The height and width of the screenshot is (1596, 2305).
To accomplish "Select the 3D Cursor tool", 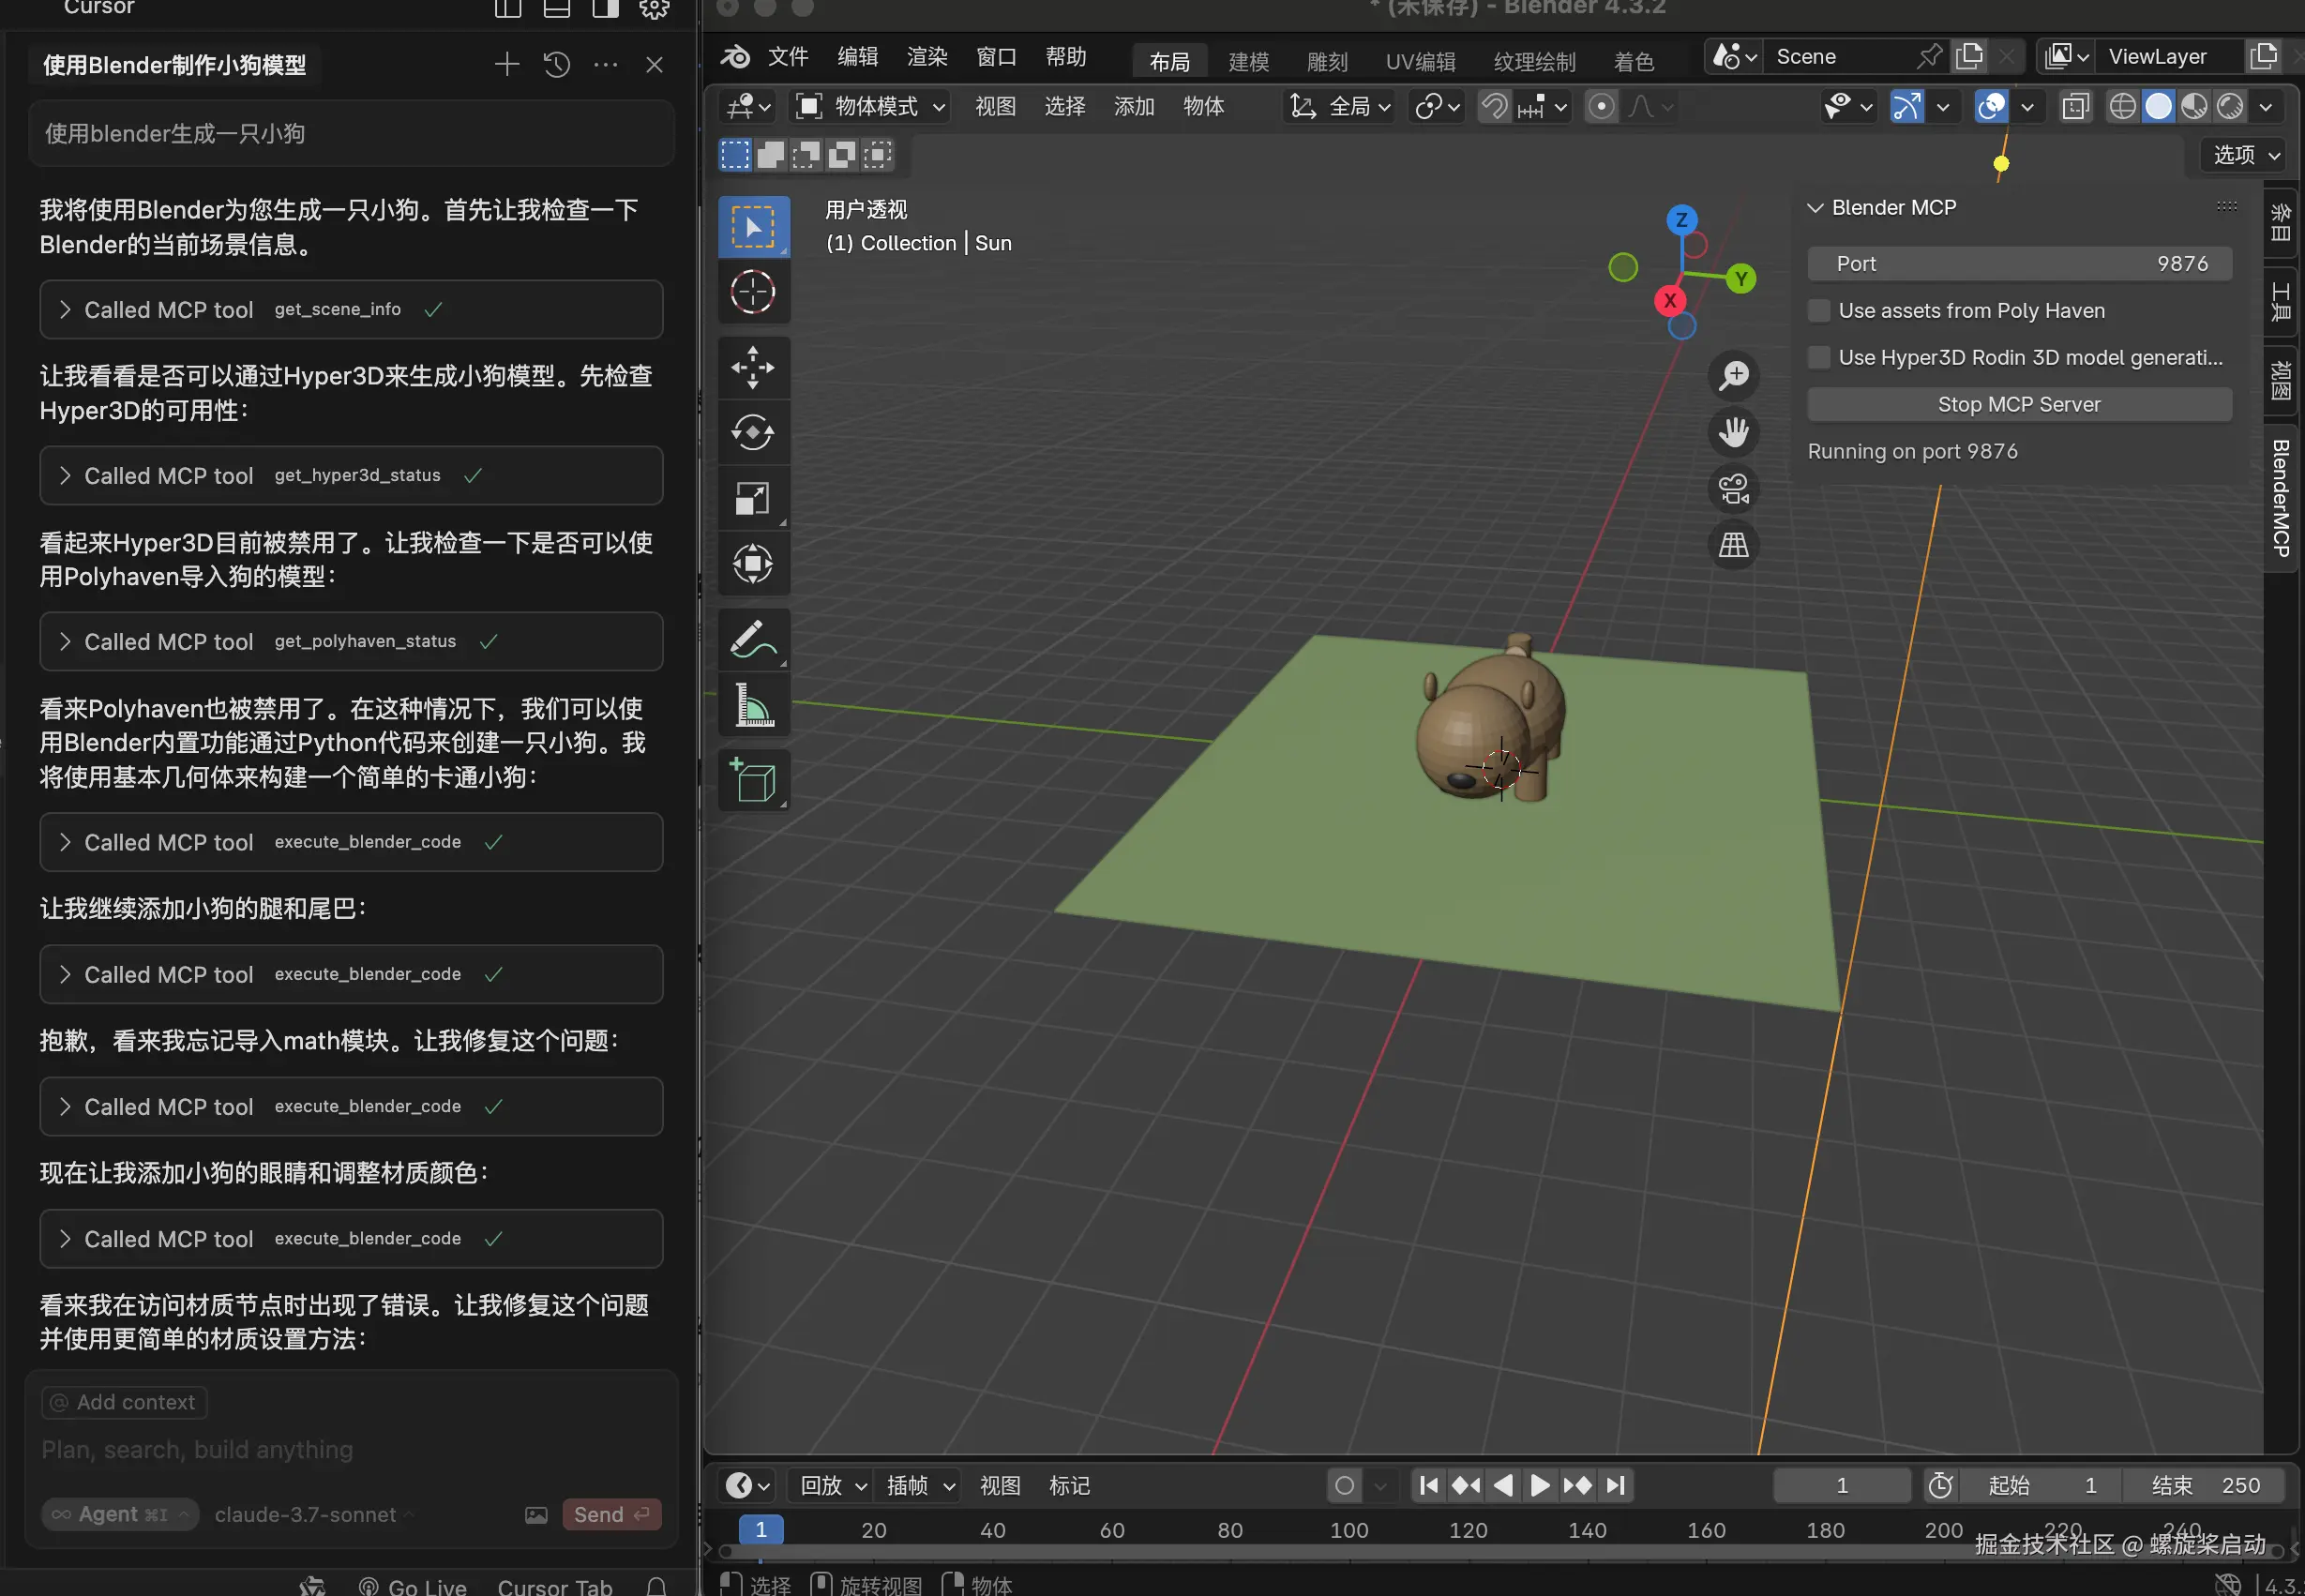I will pos(752,292).
